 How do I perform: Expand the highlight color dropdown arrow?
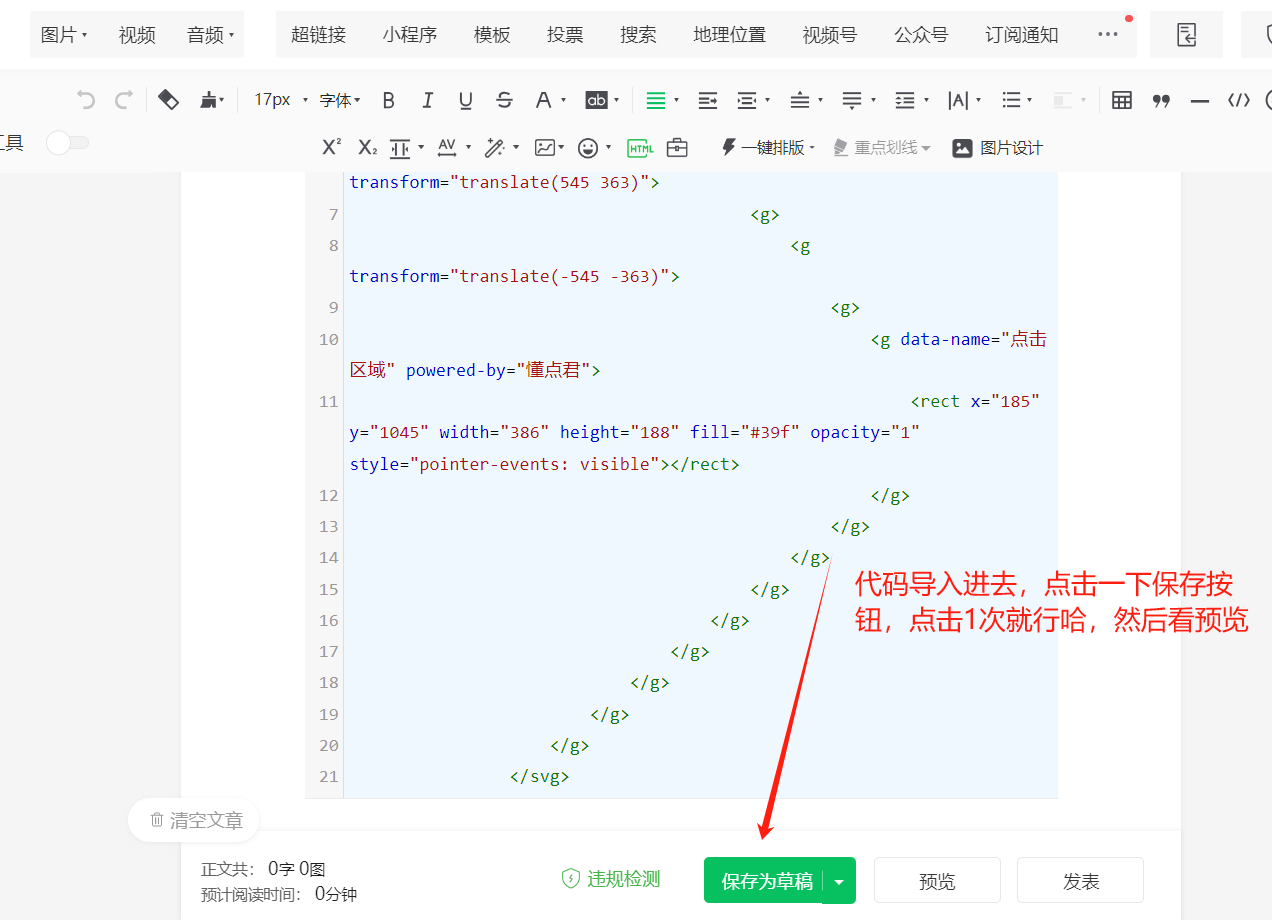(616, 100)
